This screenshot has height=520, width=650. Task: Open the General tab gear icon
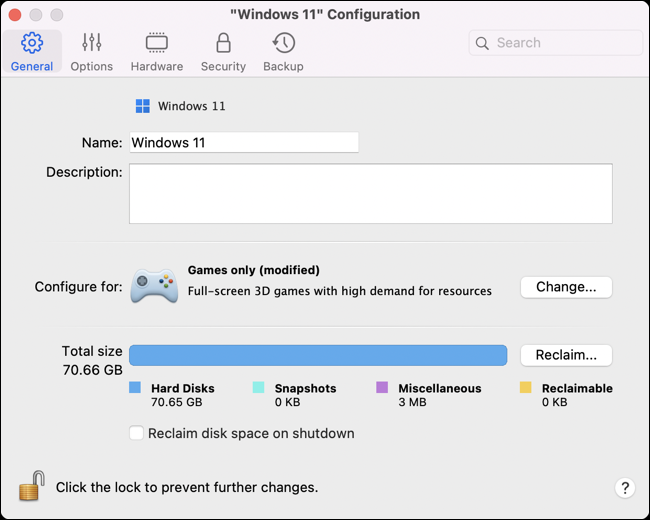point(32,43)
